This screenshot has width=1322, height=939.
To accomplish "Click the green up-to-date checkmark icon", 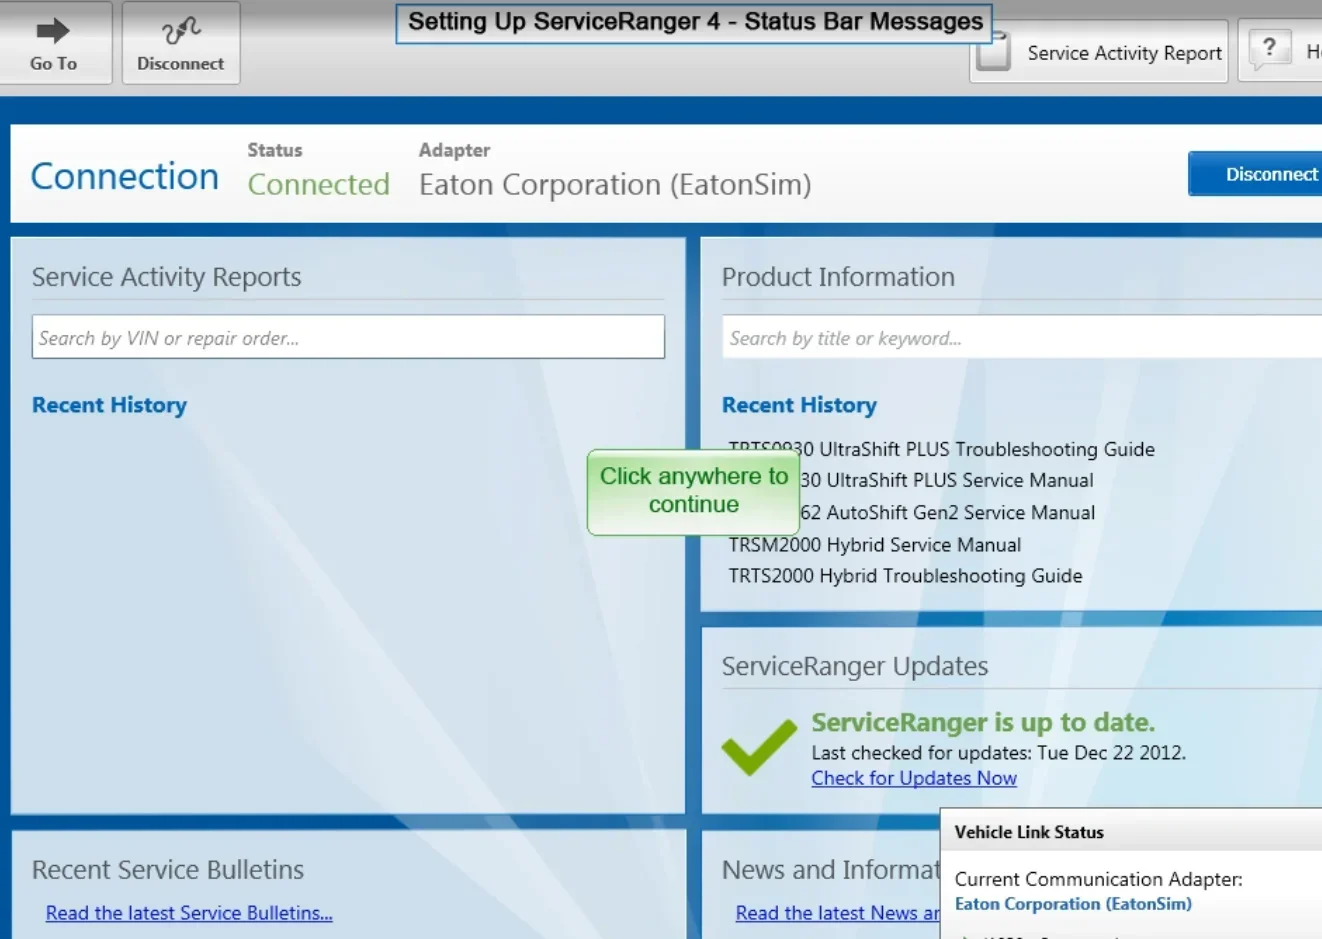I will click(x=759, y=747).
